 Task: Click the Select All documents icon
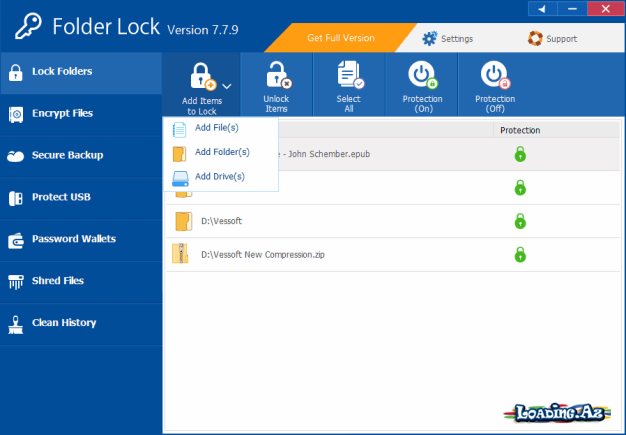351,75
